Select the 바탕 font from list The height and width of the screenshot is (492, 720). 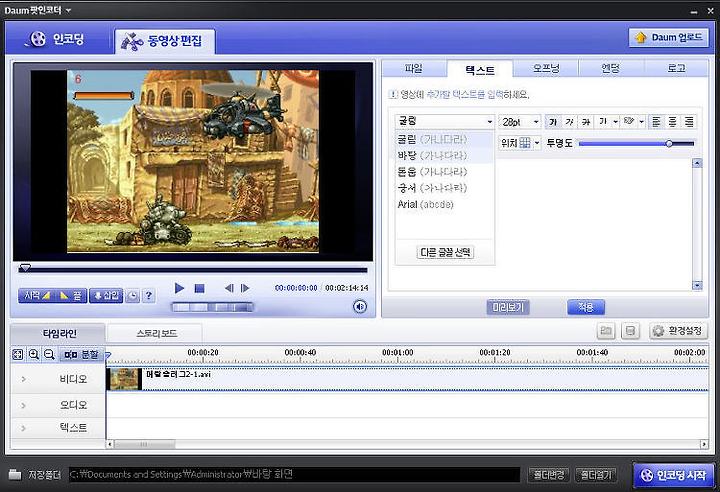coord(444,155)
